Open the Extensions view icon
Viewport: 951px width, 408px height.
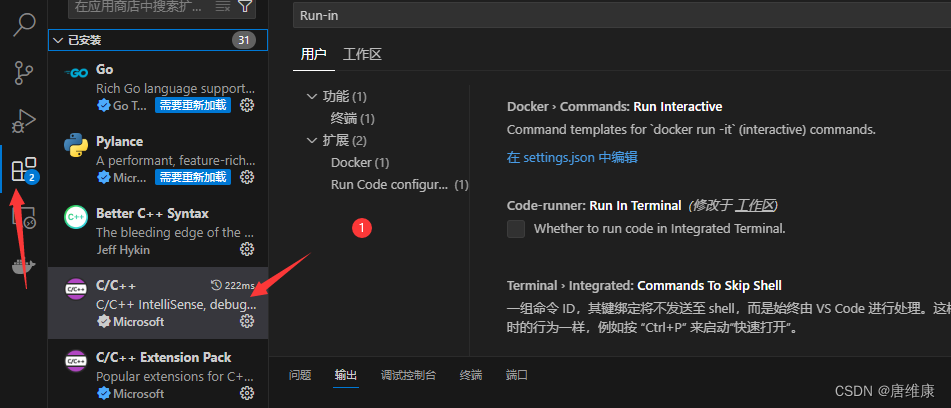[x=24, y=170]
